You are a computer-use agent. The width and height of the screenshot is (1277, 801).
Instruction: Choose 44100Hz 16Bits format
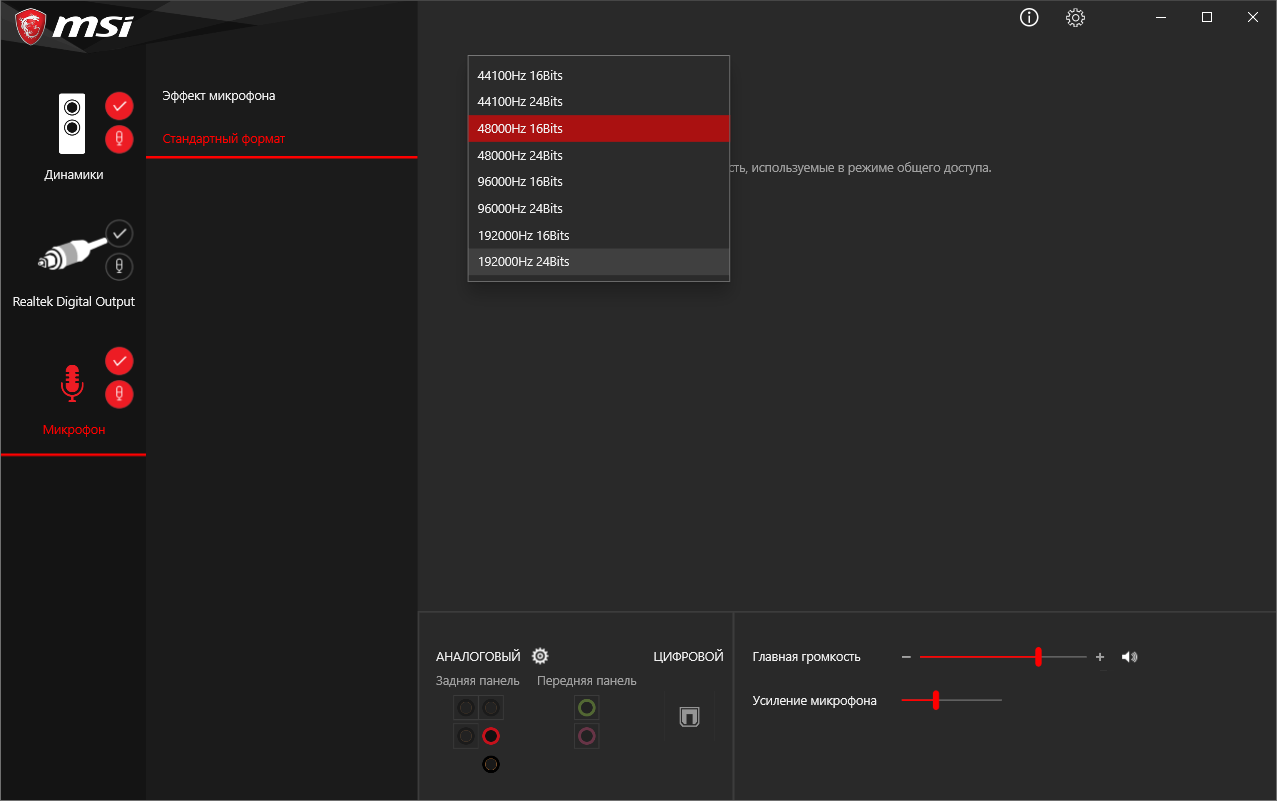(599, 75)
